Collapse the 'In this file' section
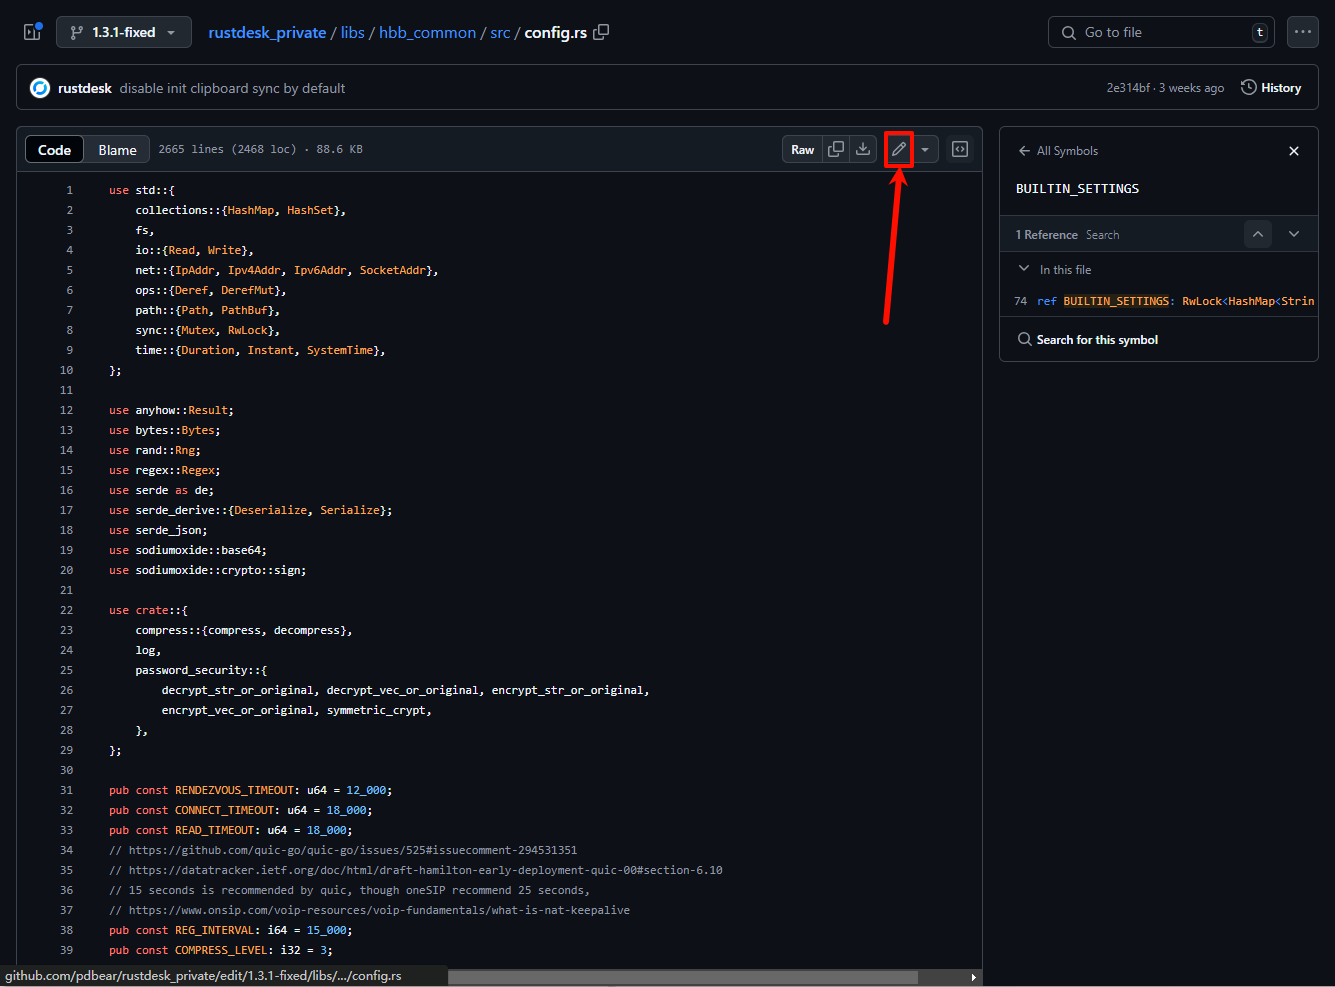Viewport: 1335px width, 987px height. tap(1024, 269)
